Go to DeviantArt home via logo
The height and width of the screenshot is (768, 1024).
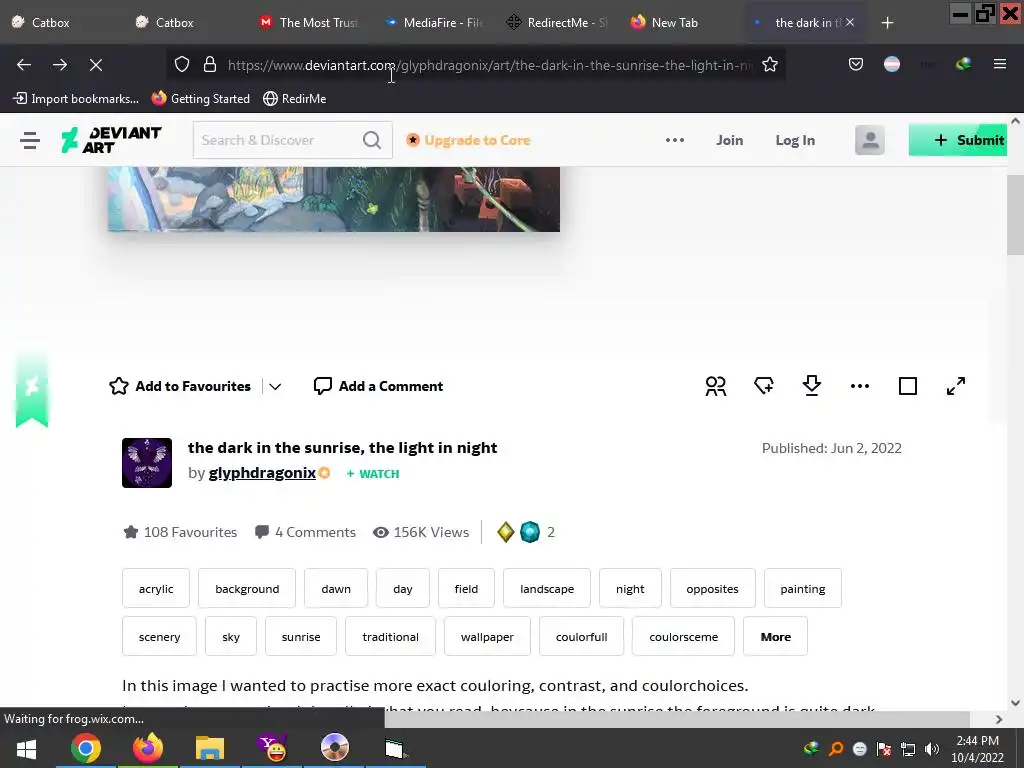[112, 140]
